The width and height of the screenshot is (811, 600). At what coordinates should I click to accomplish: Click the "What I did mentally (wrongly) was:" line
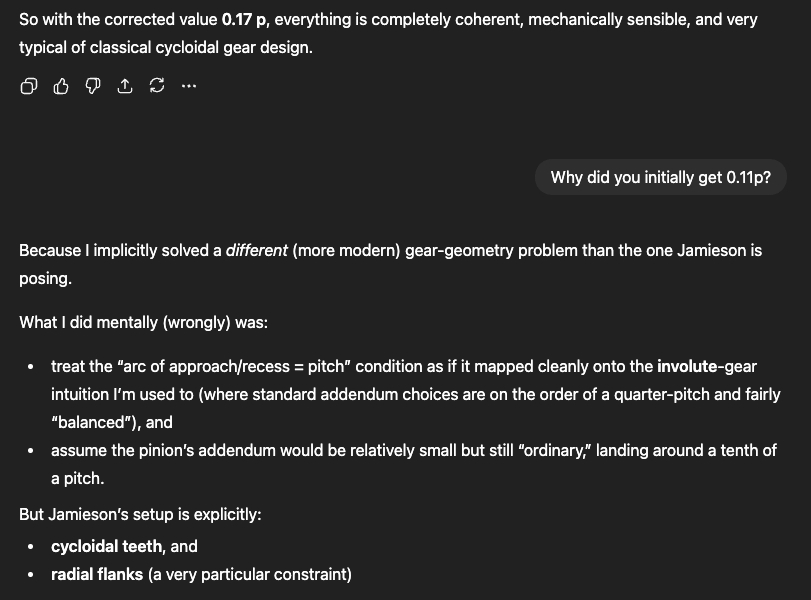point(143,322)
